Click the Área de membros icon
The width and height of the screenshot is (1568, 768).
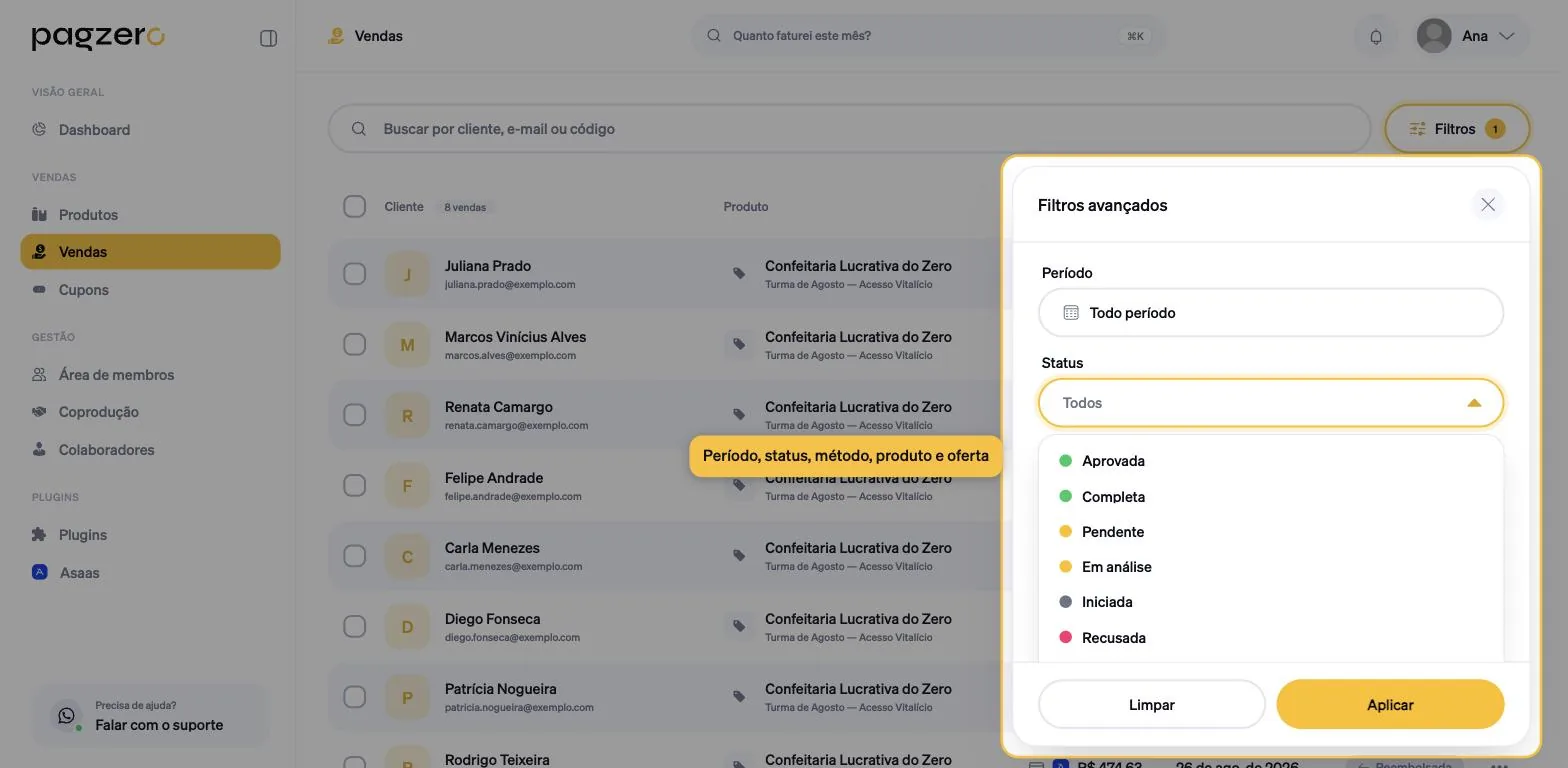[39, 374]
